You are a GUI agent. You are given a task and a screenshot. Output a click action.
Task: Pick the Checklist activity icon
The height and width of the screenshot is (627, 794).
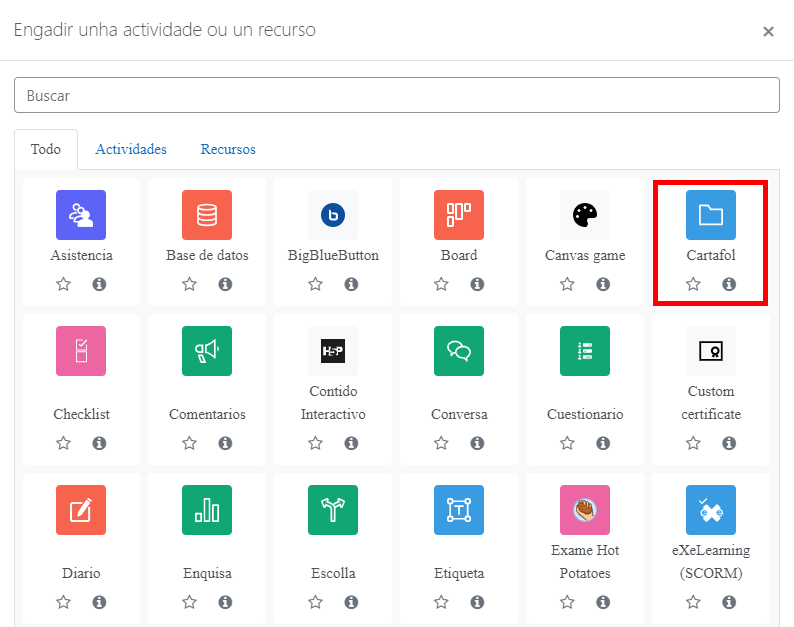point(81,351)
